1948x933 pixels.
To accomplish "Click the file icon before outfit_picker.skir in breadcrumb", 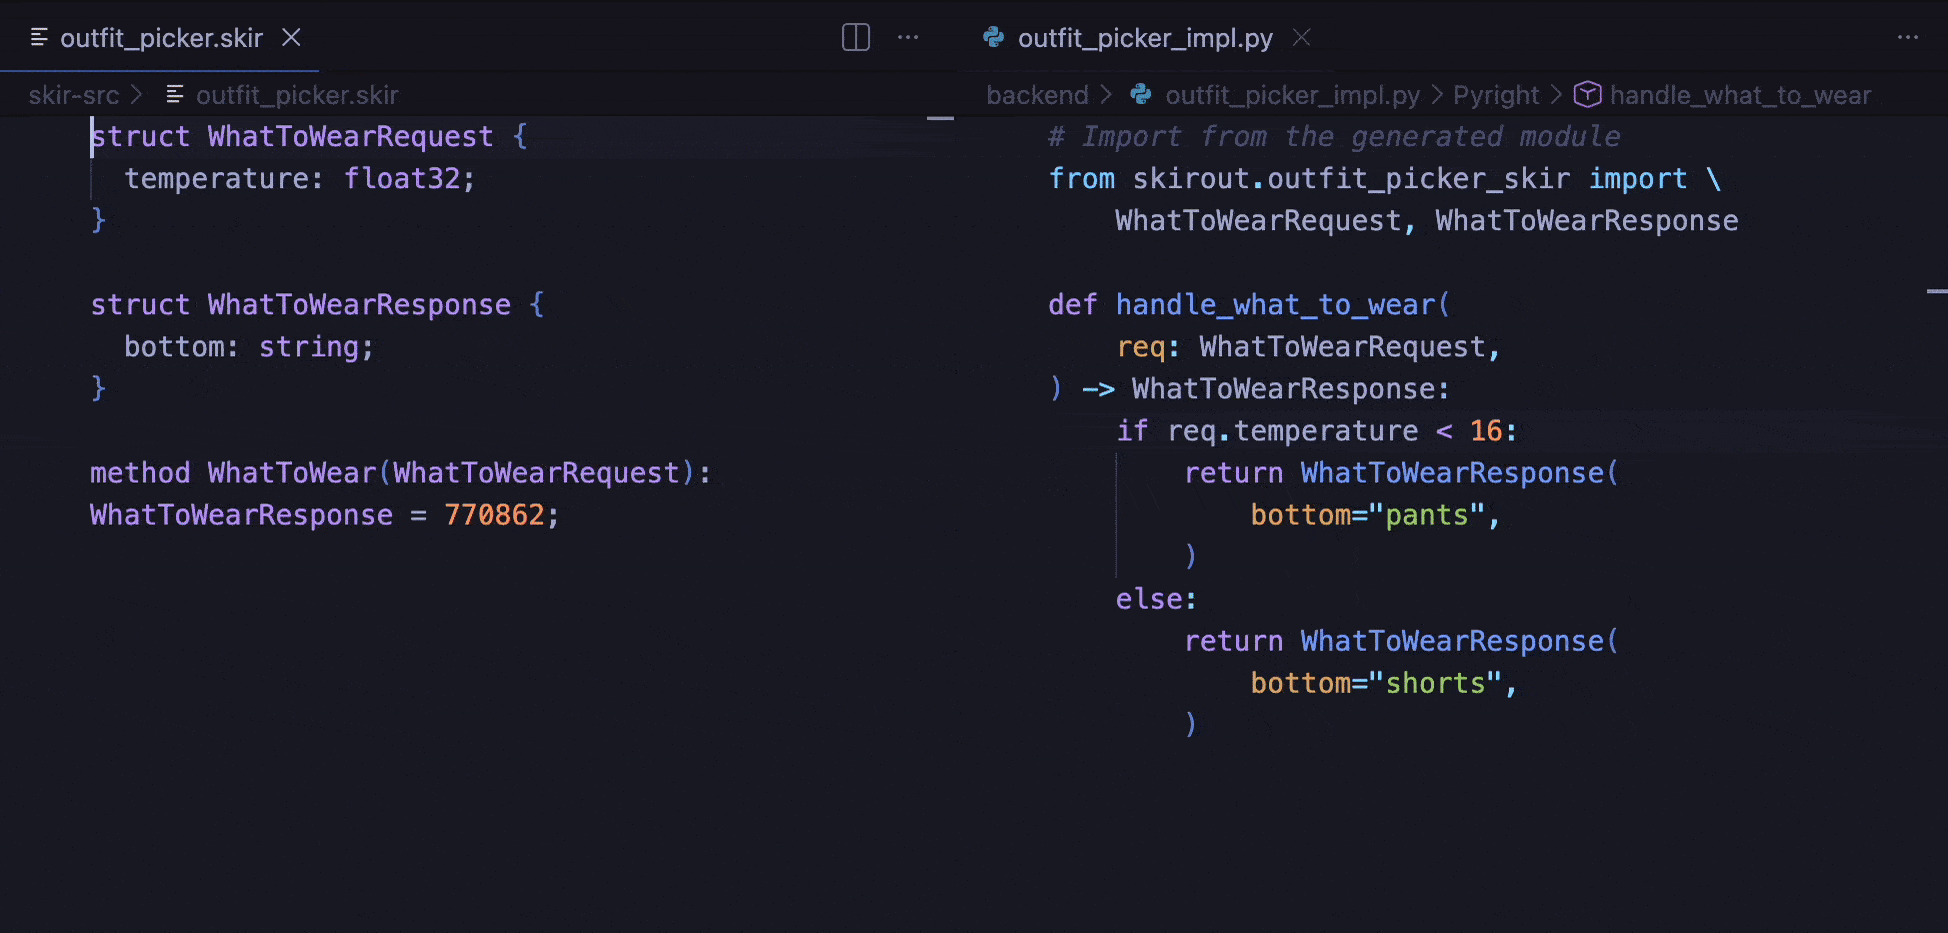I will (174, 94).
